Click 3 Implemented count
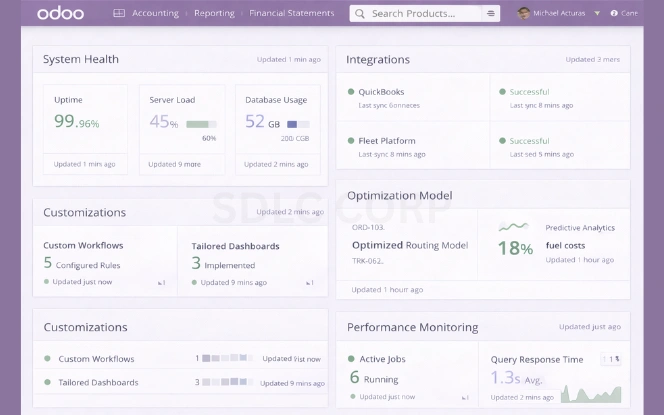The image size is (664, 415). (223, 264)
